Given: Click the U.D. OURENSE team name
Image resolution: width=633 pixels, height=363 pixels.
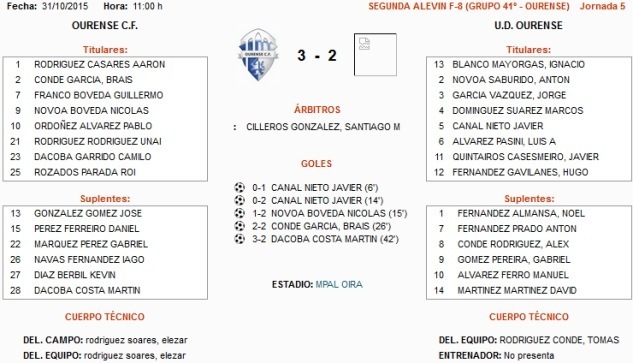Looking at the screenshot, I should [528, 25].
